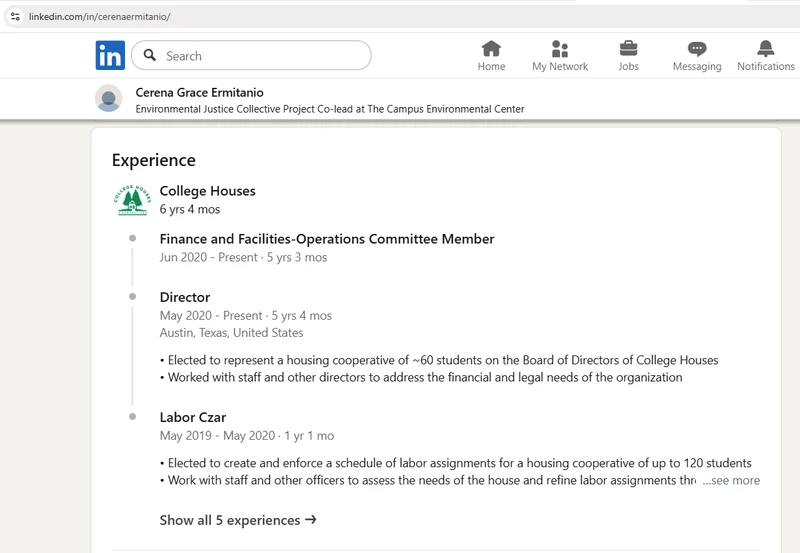Open Home via house icon
This screenshot has width=800, height=553.
(491, 49)
